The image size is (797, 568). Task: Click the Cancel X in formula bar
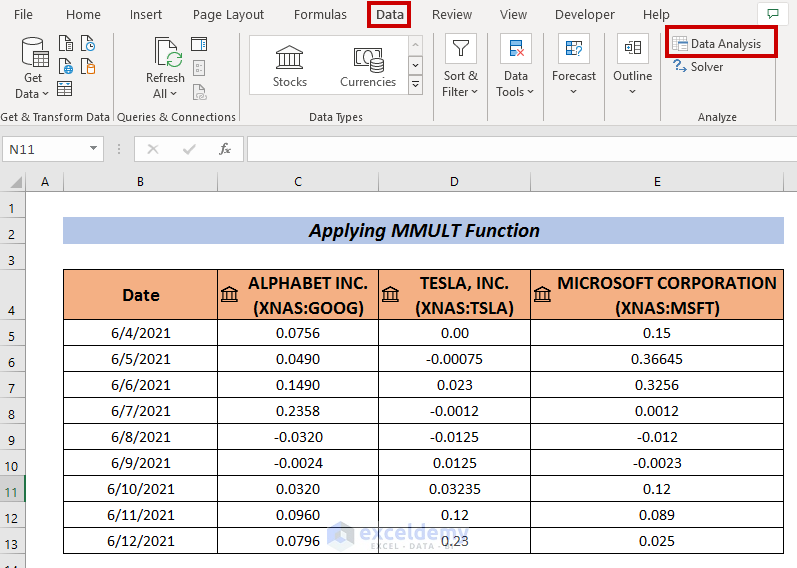pyautogui.click(x=152, y=149)
